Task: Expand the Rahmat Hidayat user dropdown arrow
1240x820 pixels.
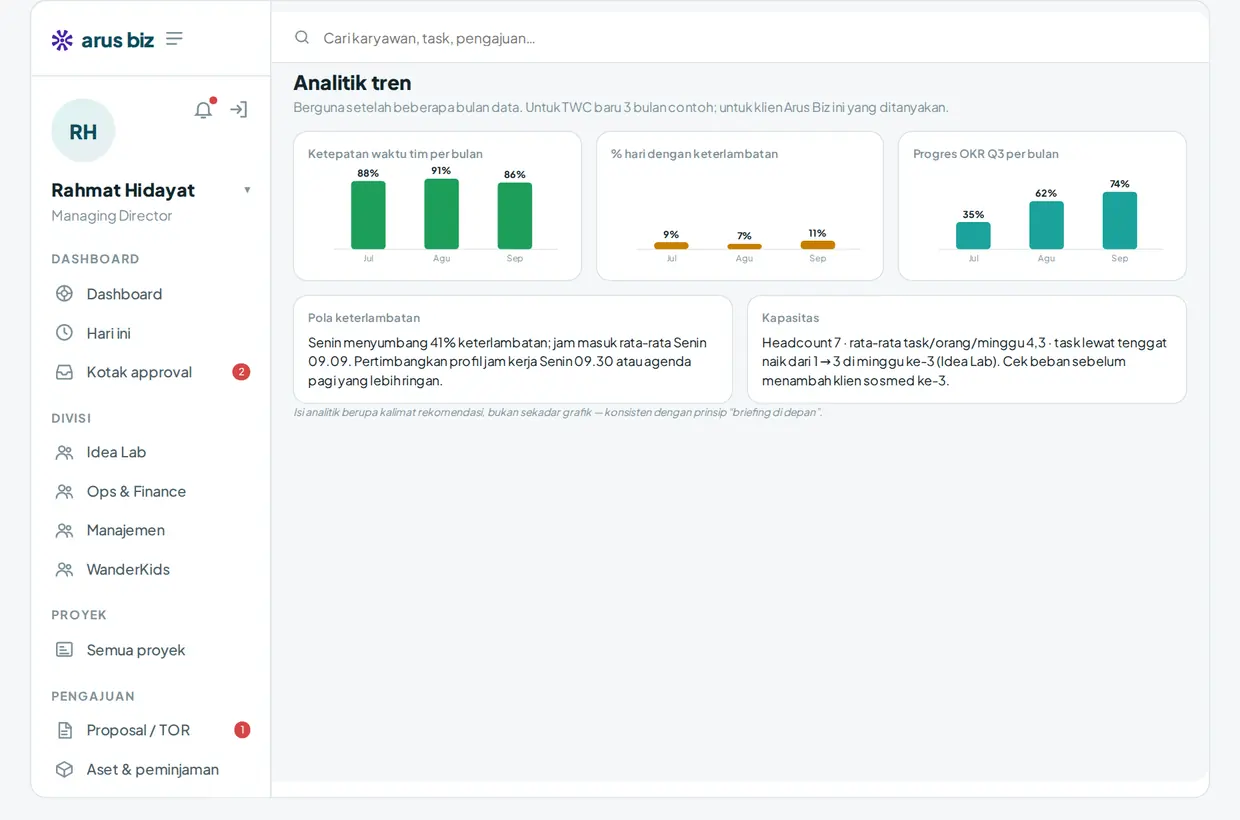Action: pyautogui.click(x=247, y=190)
